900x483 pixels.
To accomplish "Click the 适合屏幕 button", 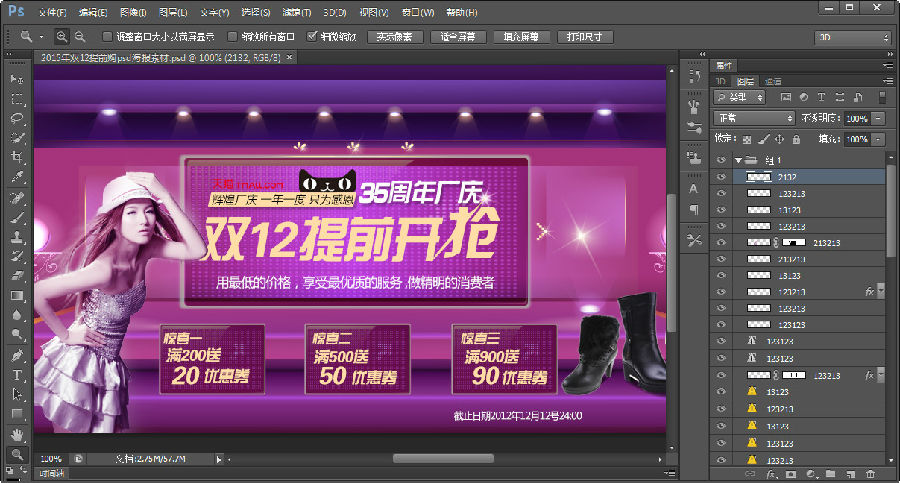I will pos(458,37).
